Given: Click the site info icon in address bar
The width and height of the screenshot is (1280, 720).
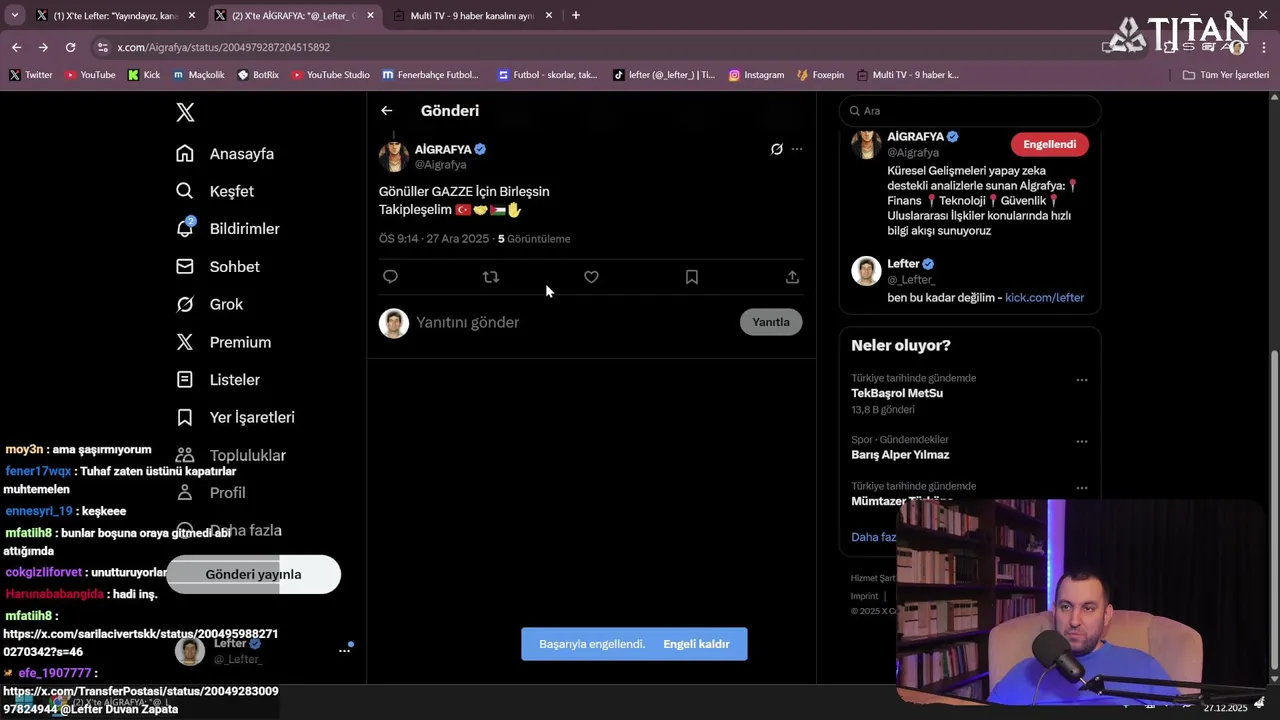Looking at the screenshot, I should [x=102, y=47].
